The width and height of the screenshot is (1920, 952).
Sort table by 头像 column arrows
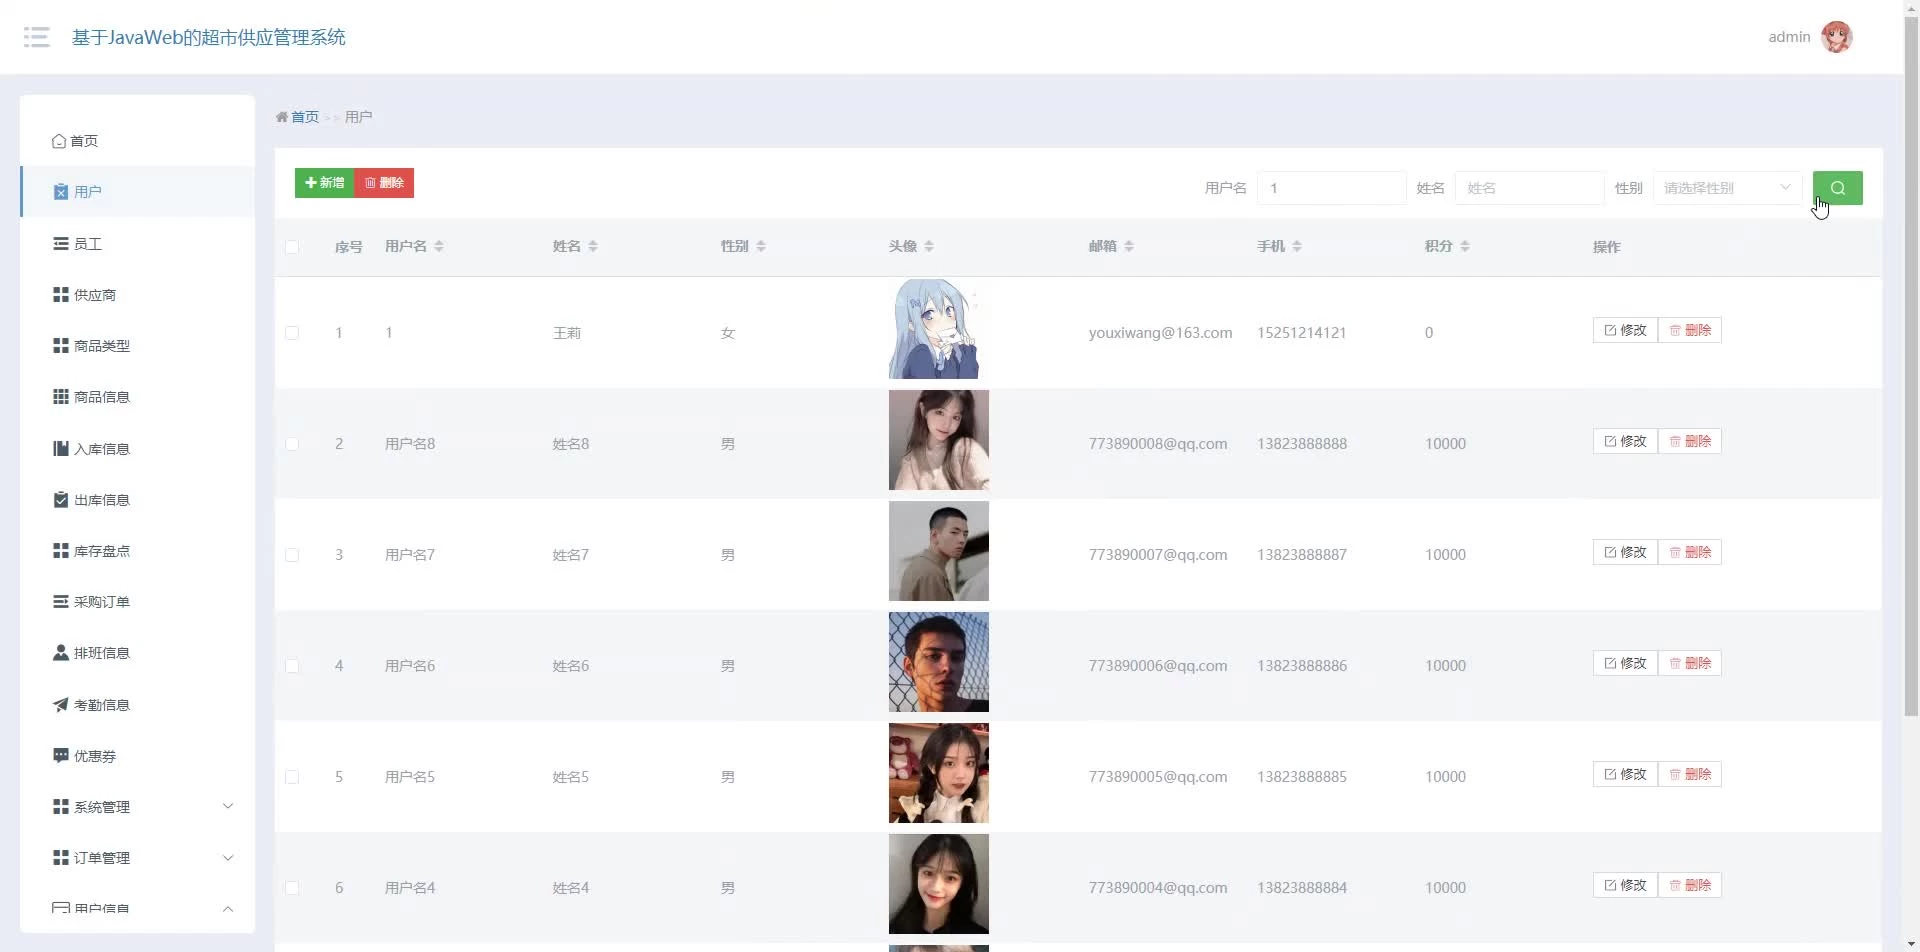tap(929, 246)
